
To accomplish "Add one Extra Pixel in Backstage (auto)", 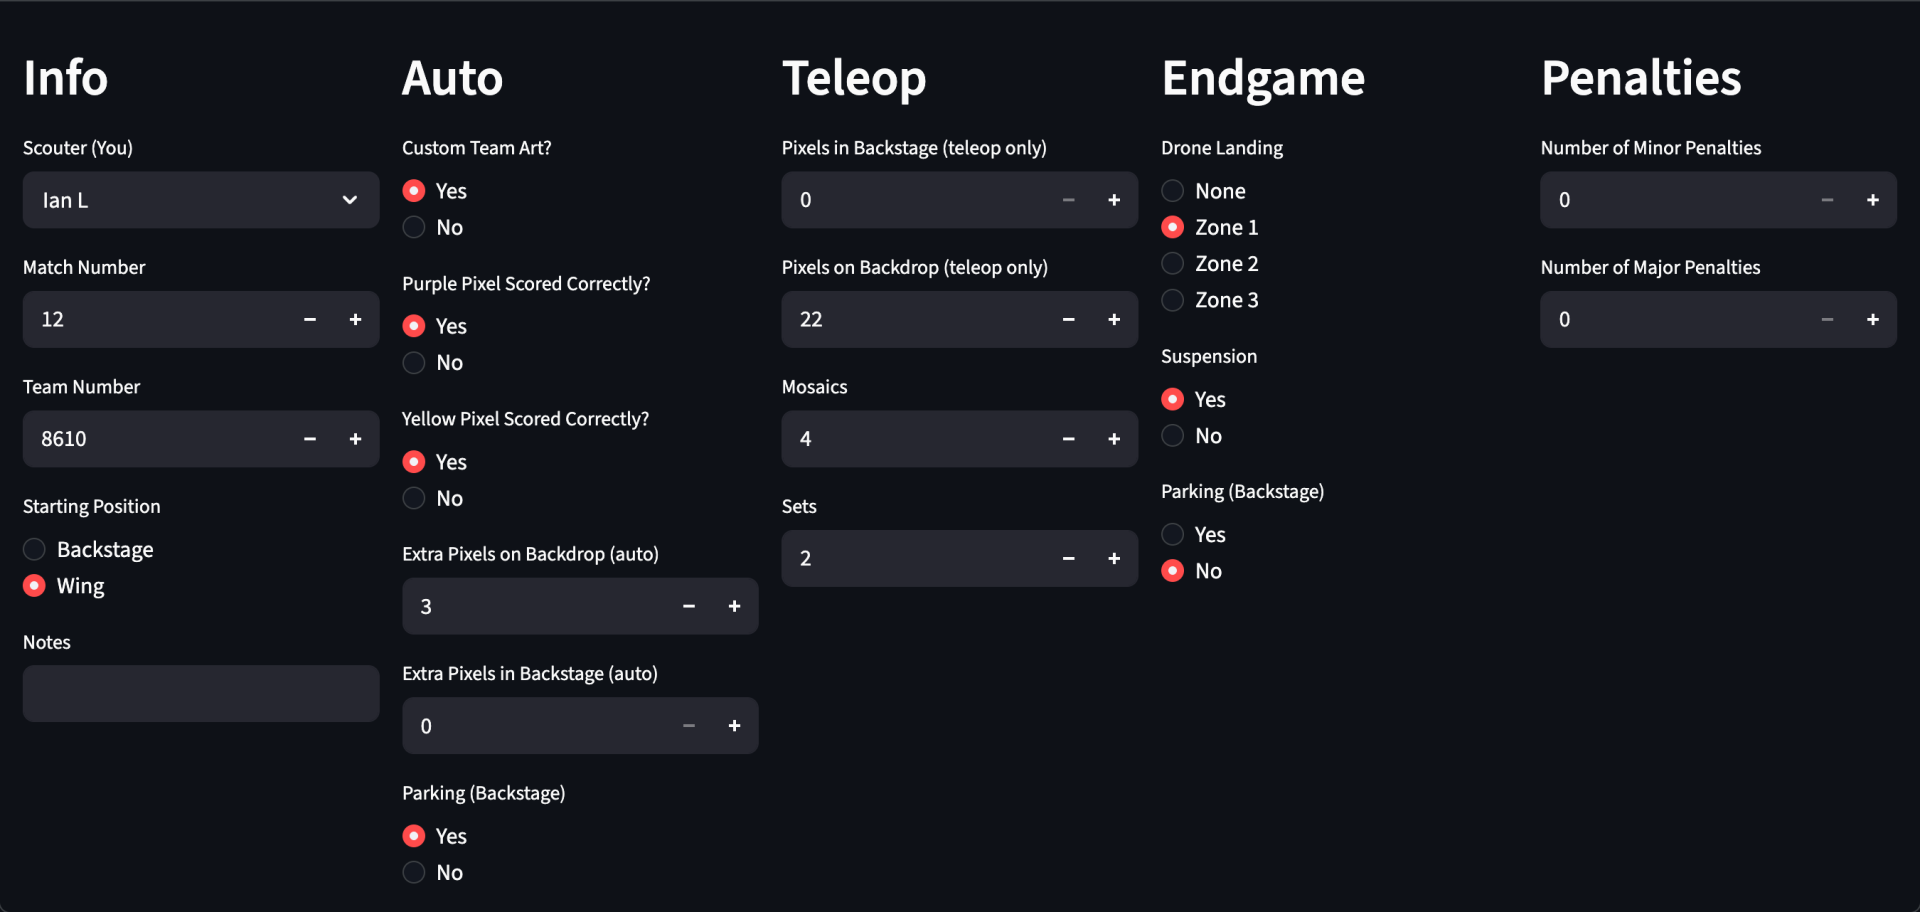I will pos(734,726).
